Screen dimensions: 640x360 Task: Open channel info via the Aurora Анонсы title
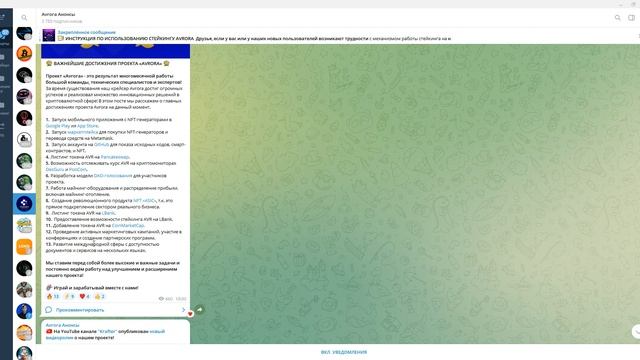pos(58,14)
